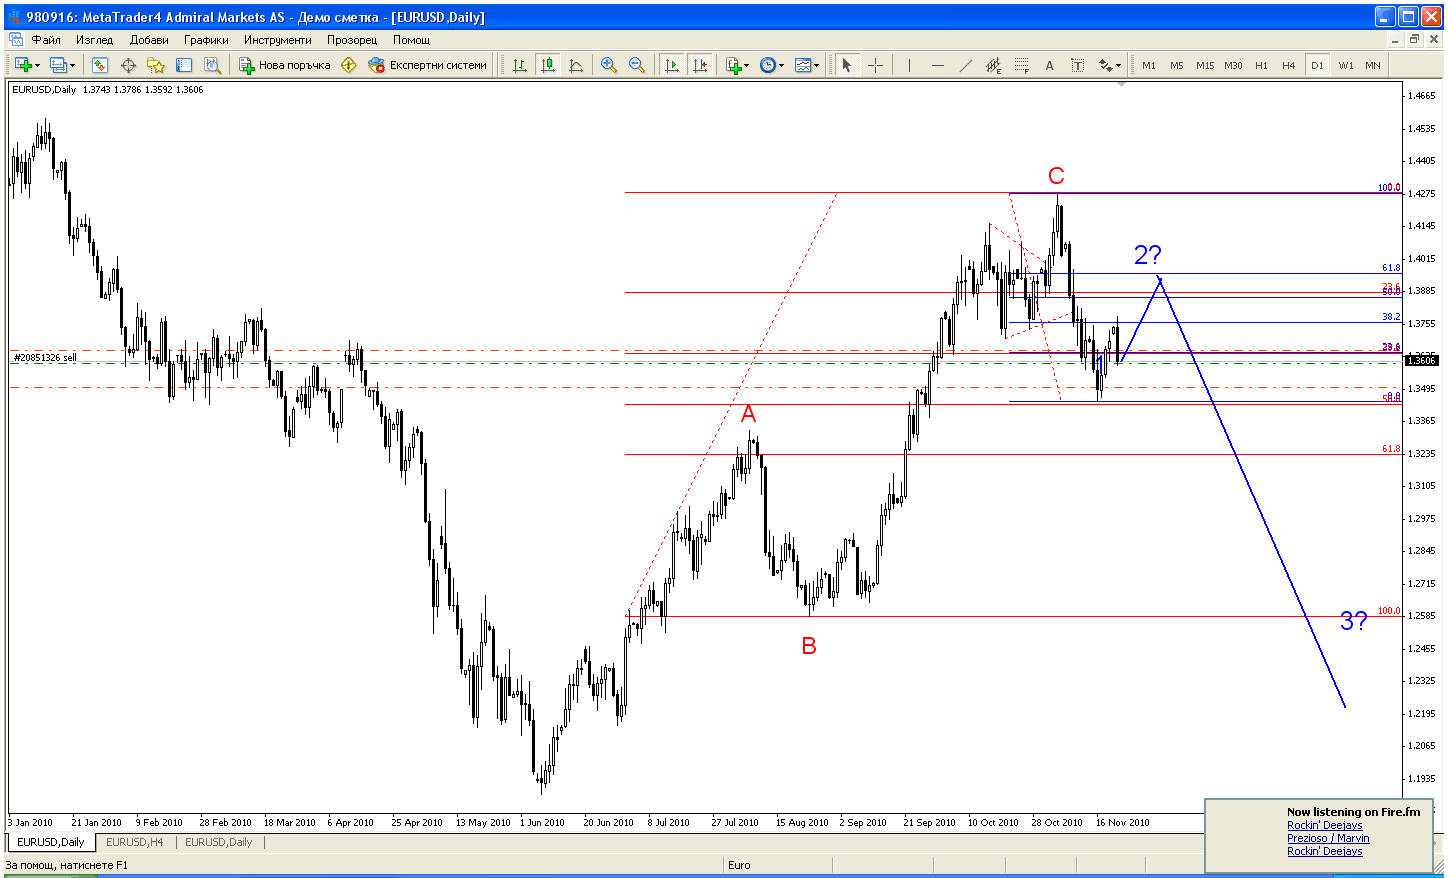Select the vertical line drawing tool
1448x878 pixels.
coord(909,65)
